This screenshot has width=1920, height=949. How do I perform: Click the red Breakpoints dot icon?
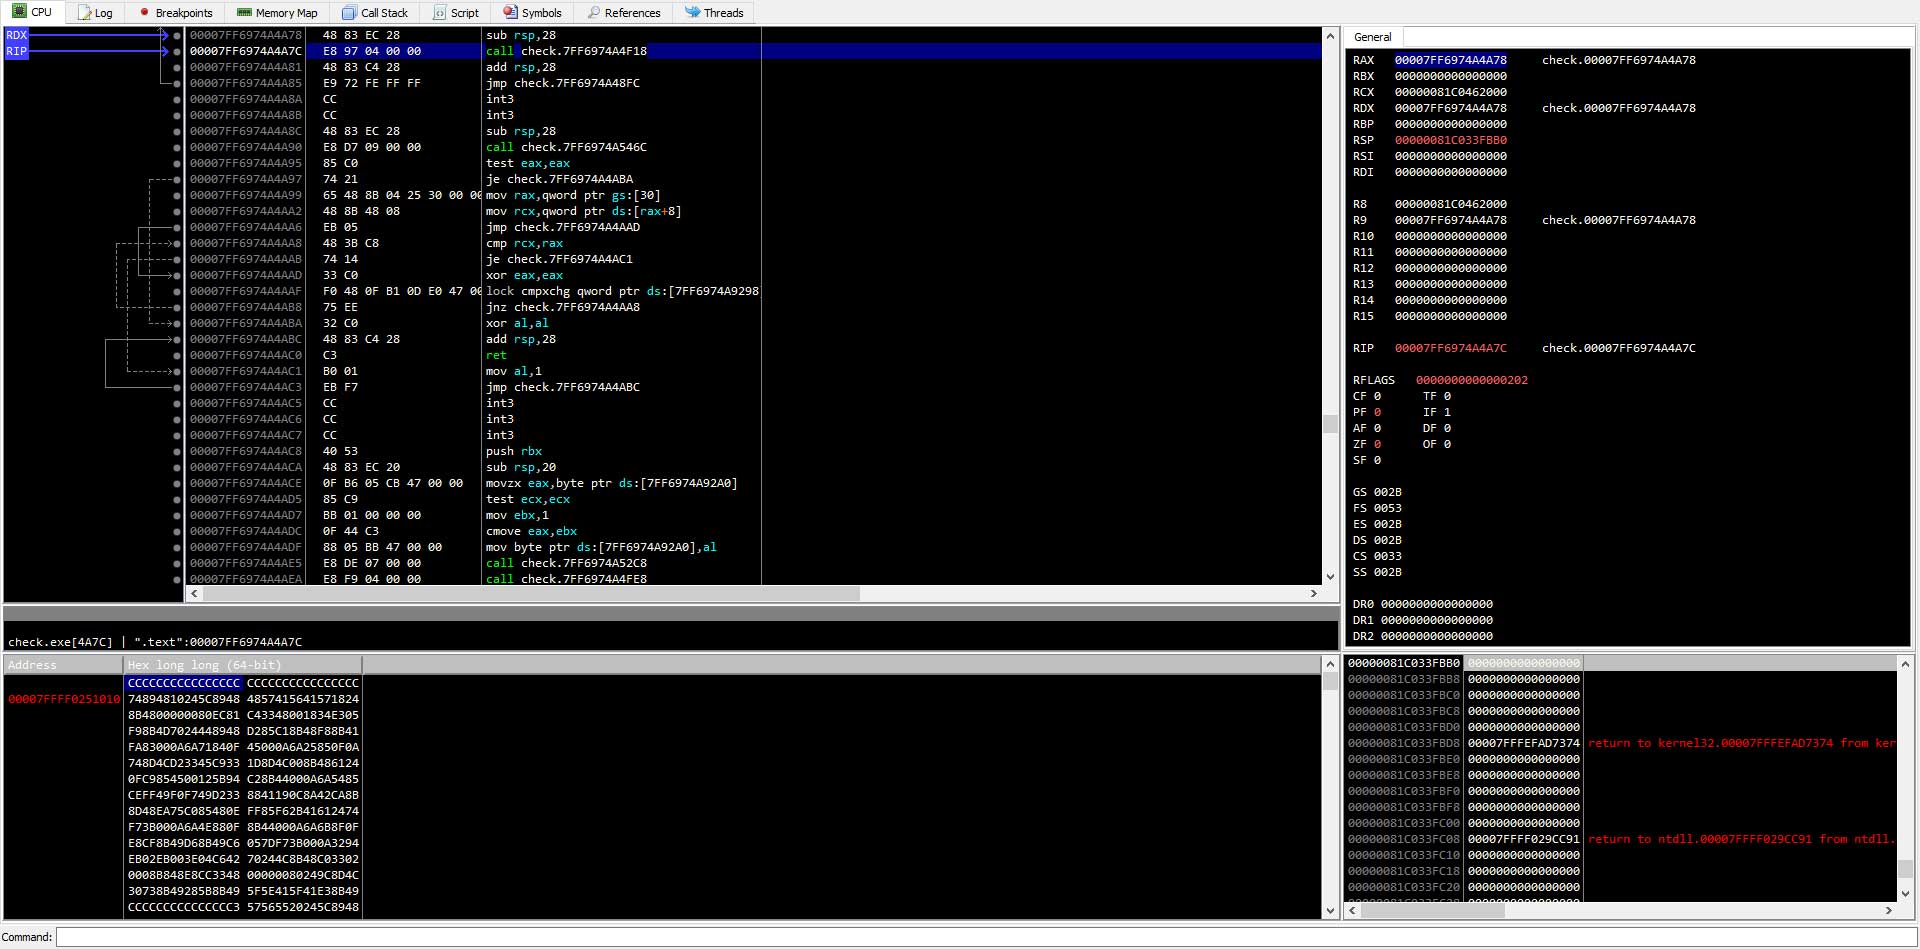(145, 13)
